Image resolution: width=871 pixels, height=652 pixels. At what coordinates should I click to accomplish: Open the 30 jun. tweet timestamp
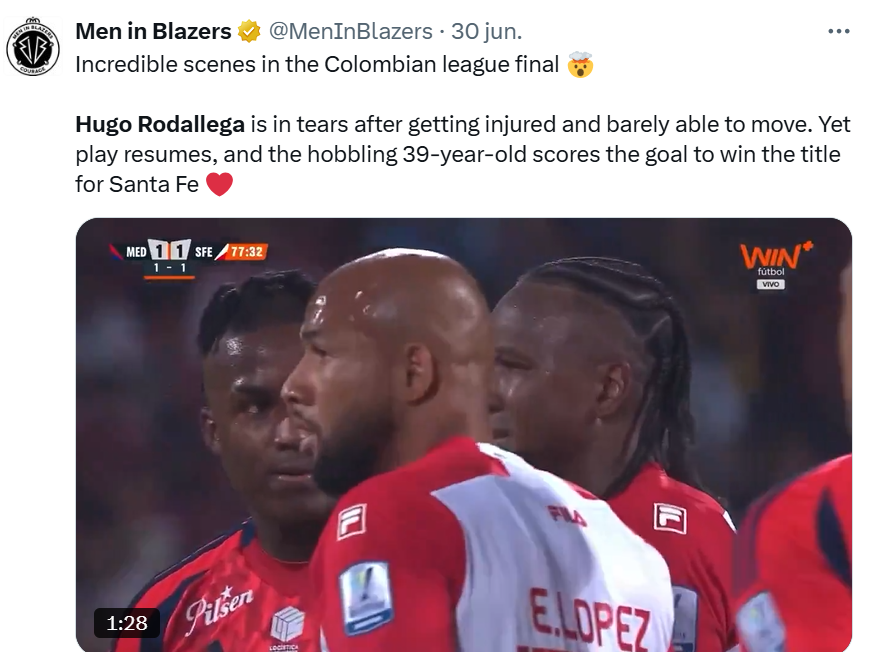487,32
